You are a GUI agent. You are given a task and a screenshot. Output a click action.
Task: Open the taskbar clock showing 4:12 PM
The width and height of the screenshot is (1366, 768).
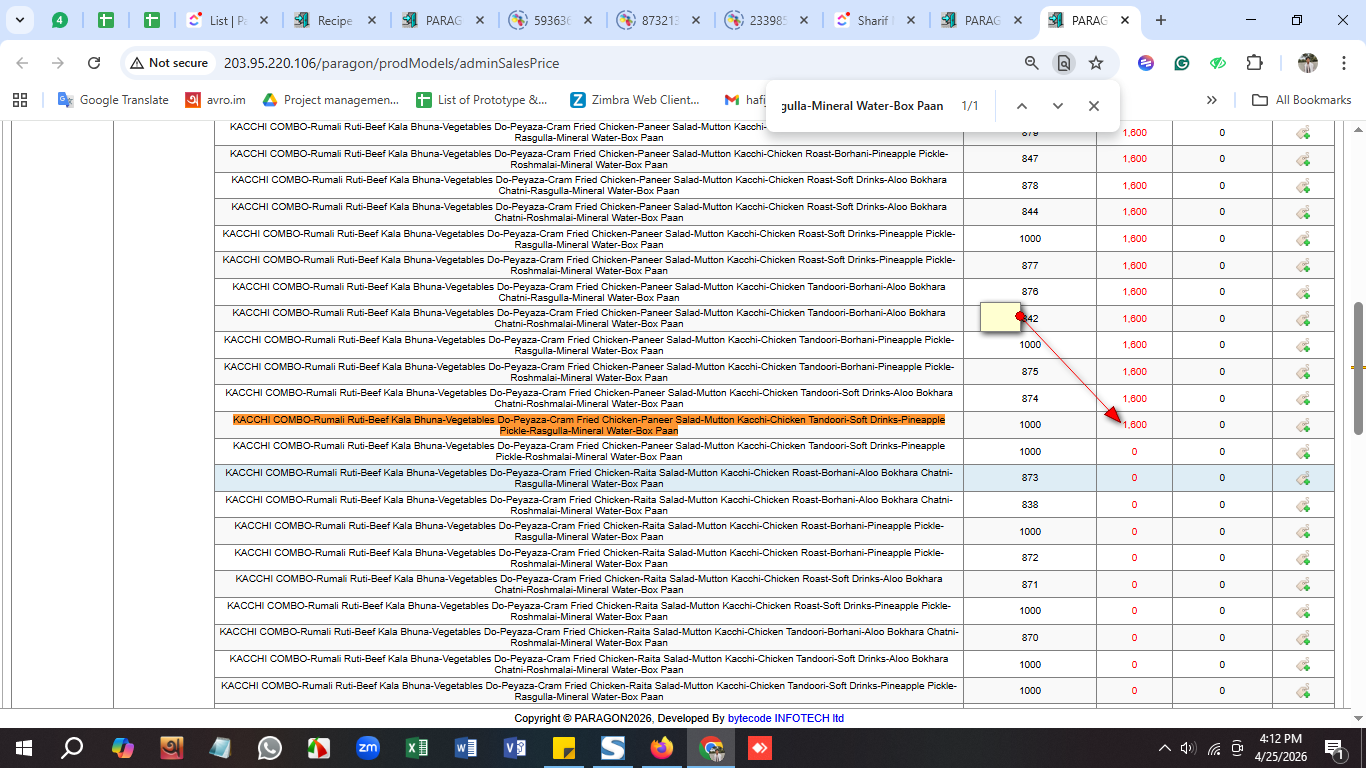pyautogui.click(x=1280, y=748)
